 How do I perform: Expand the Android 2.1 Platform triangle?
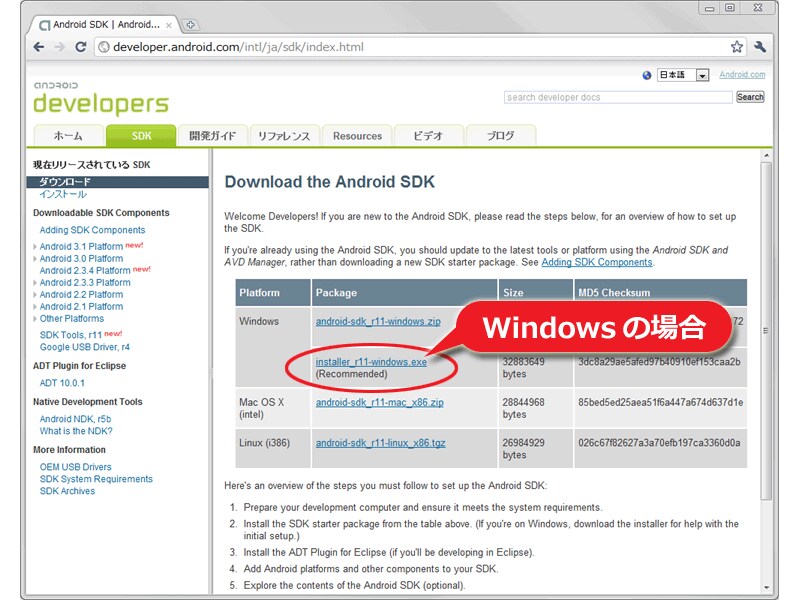[35, 307]
